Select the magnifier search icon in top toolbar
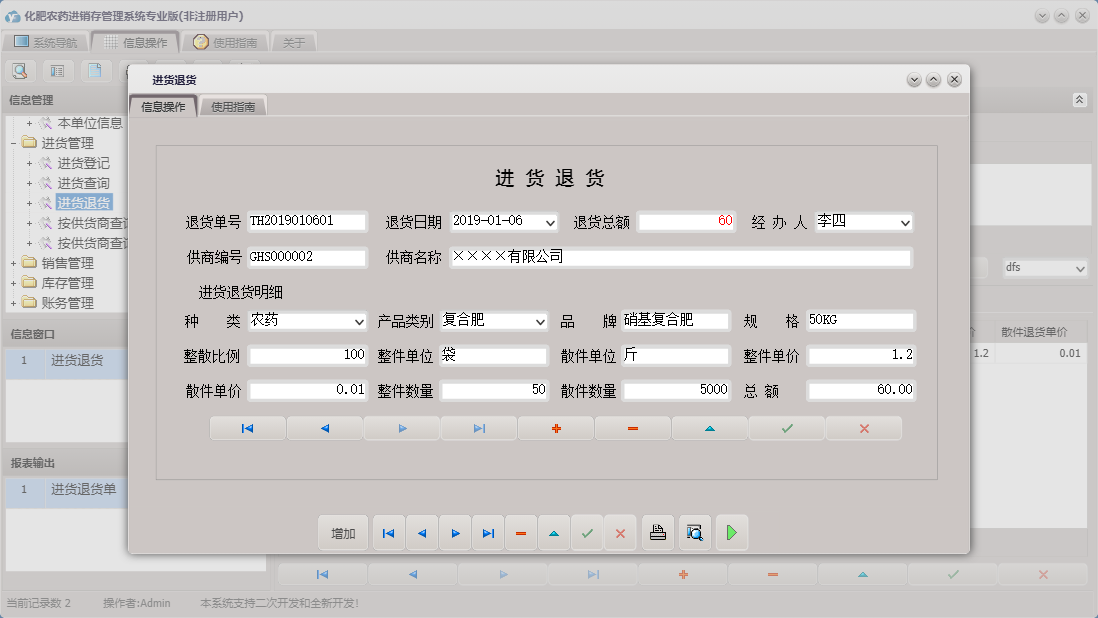 tap(20, 70)
